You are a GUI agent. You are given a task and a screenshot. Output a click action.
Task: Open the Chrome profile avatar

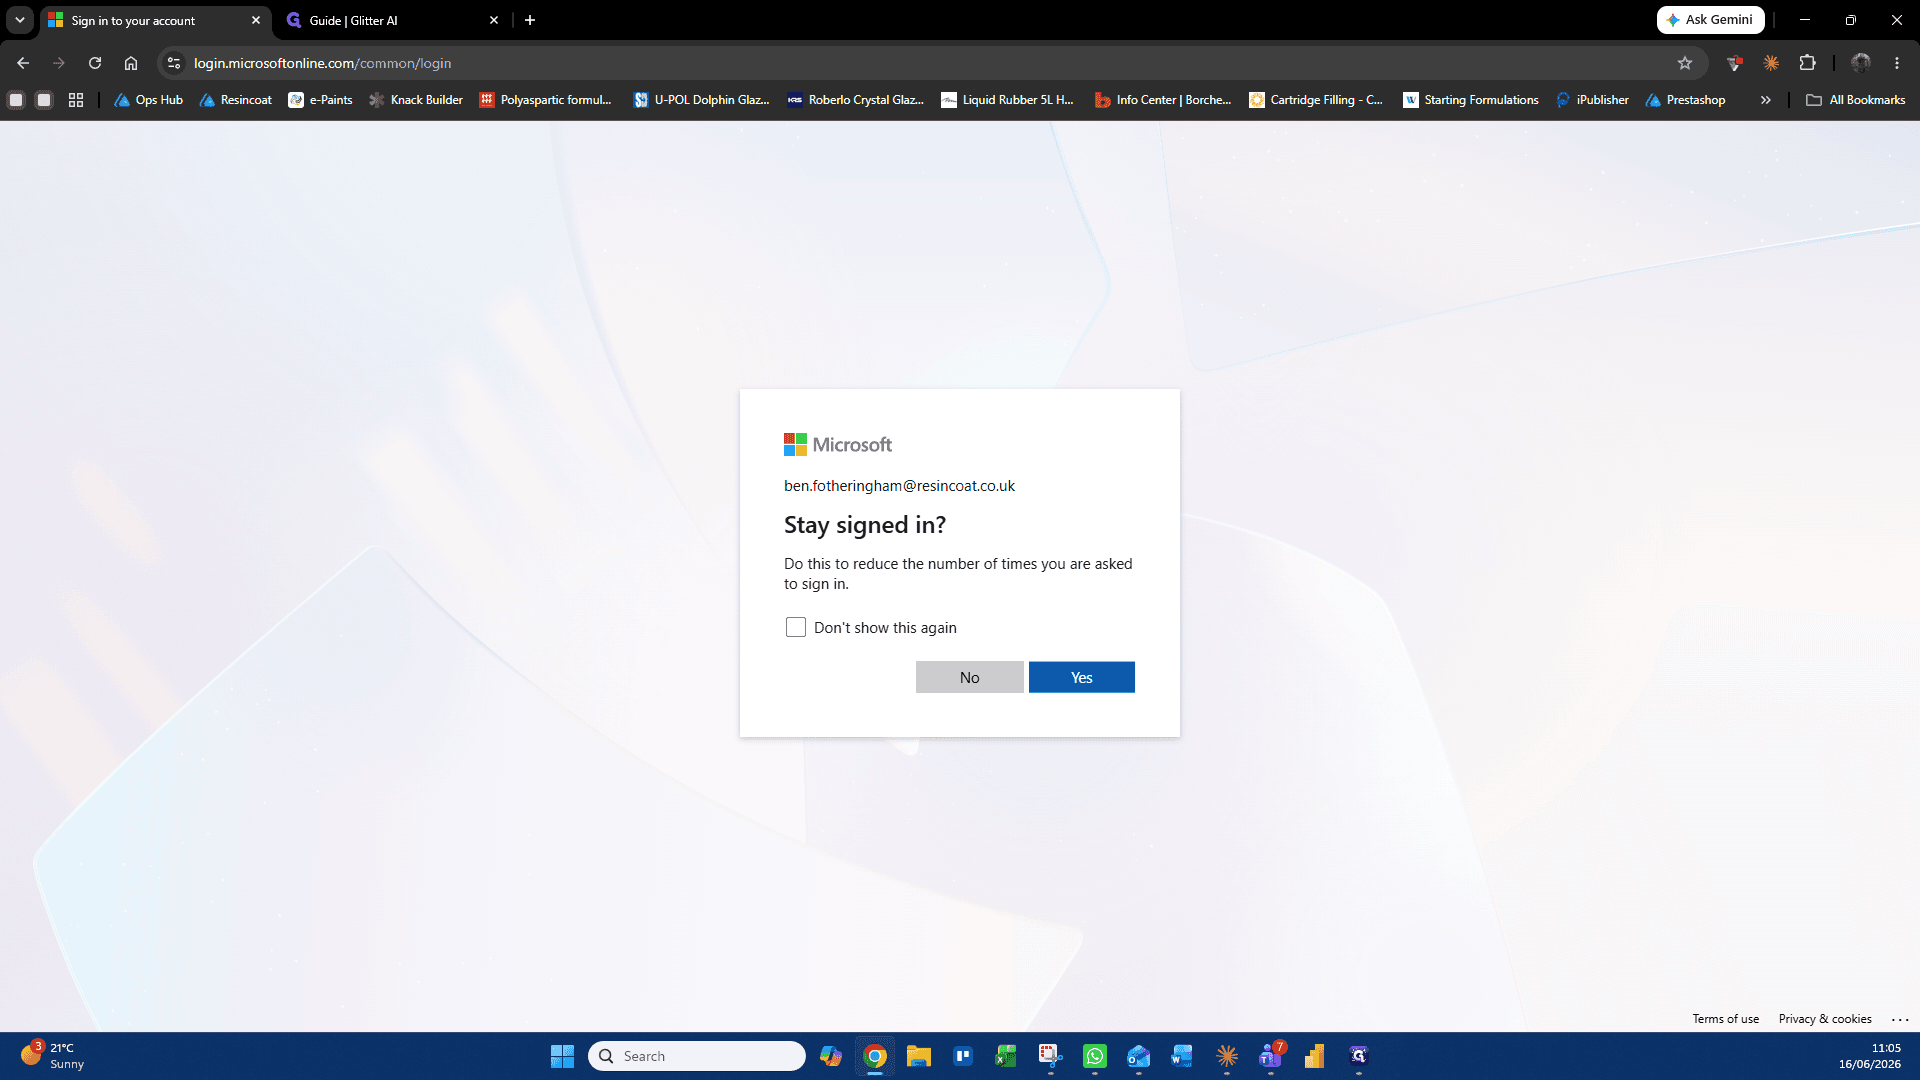pos(1861,63)
